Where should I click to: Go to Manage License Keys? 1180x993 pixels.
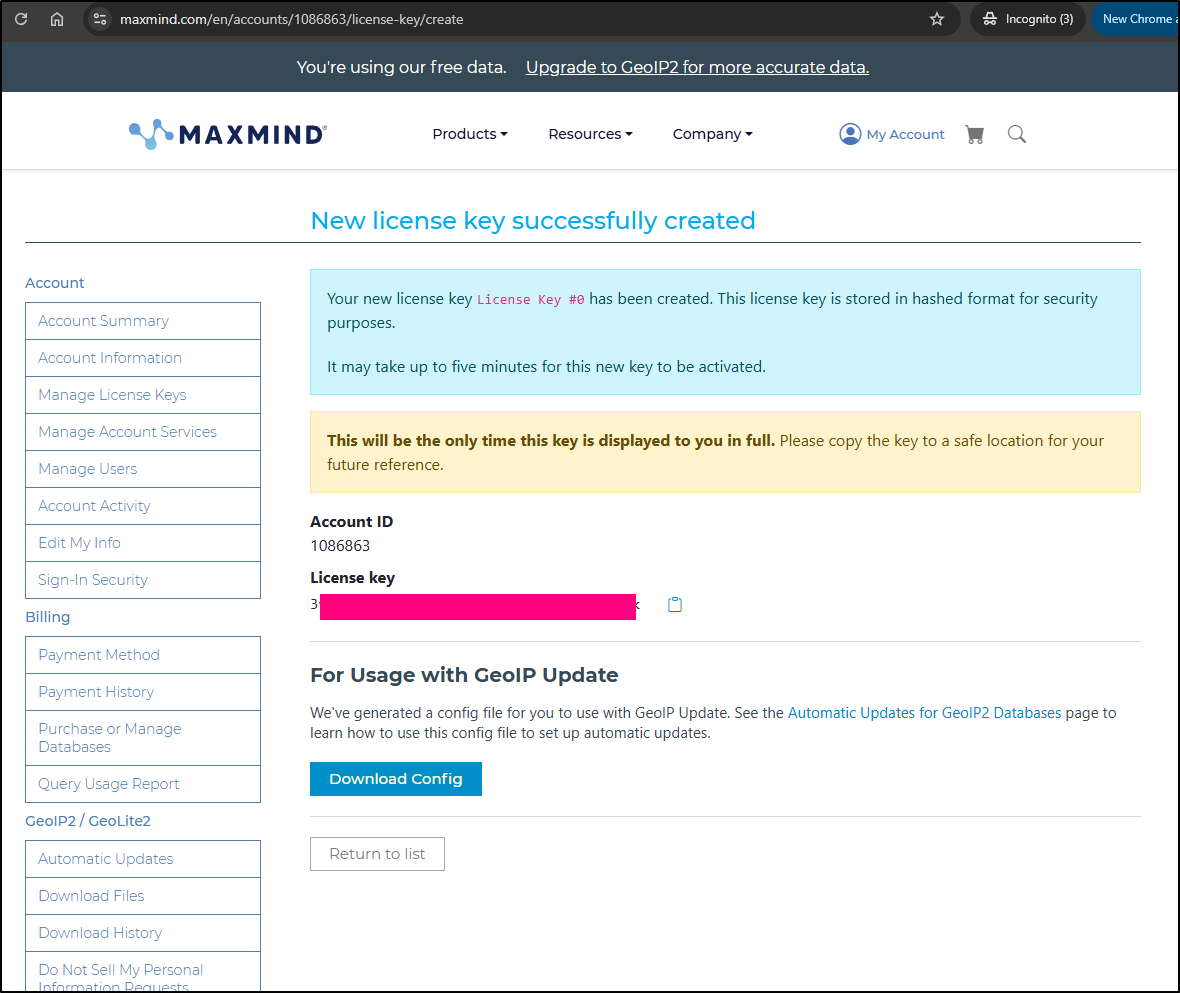coord(143,395)
